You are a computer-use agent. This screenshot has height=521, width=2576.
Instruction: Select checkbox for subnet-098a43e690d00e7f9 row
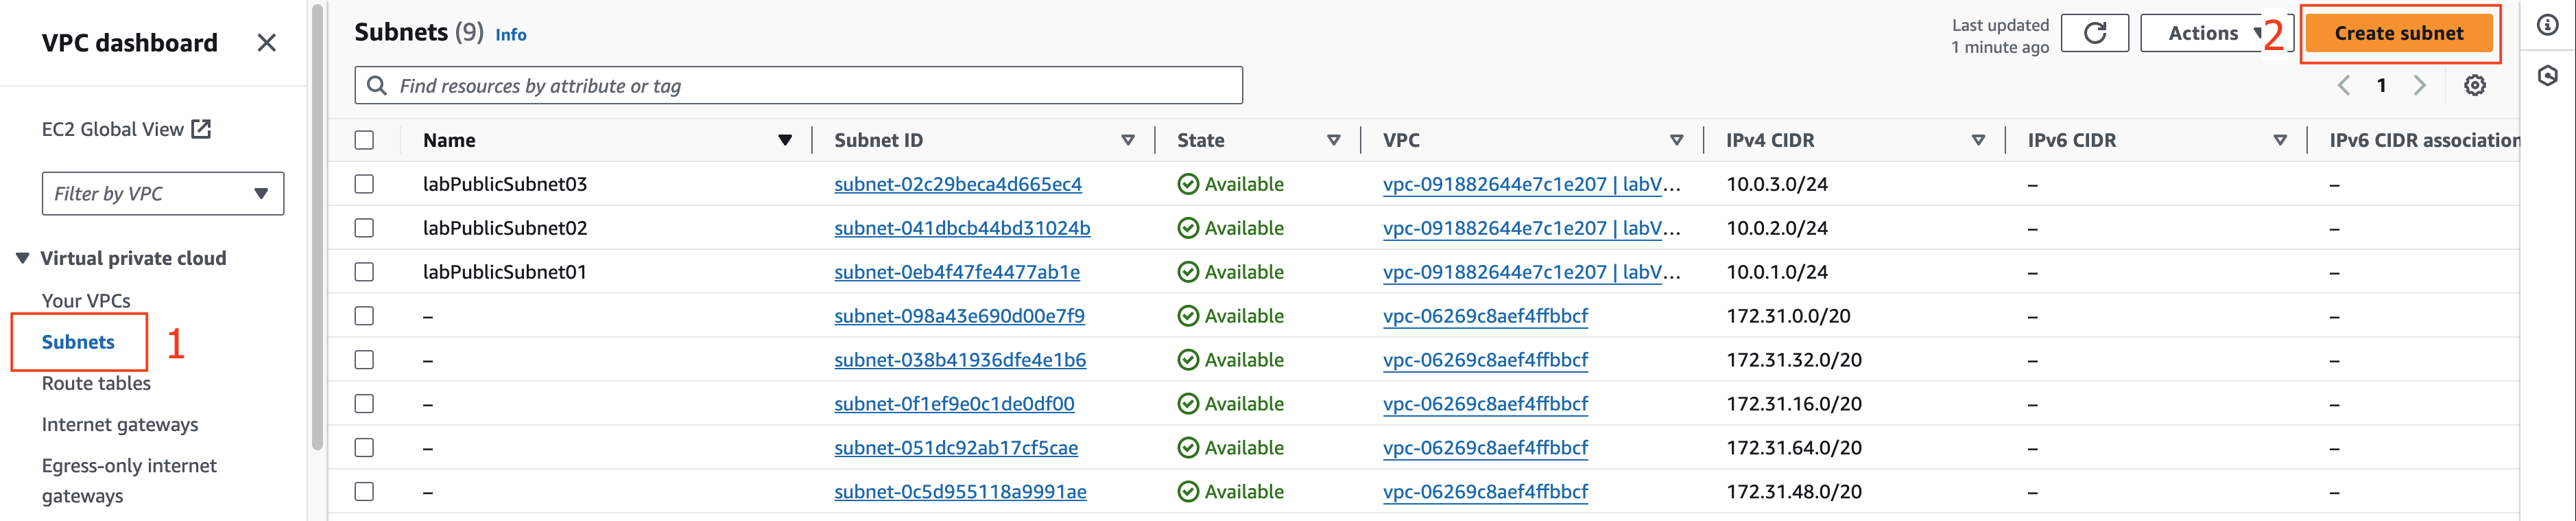[364, 316]
